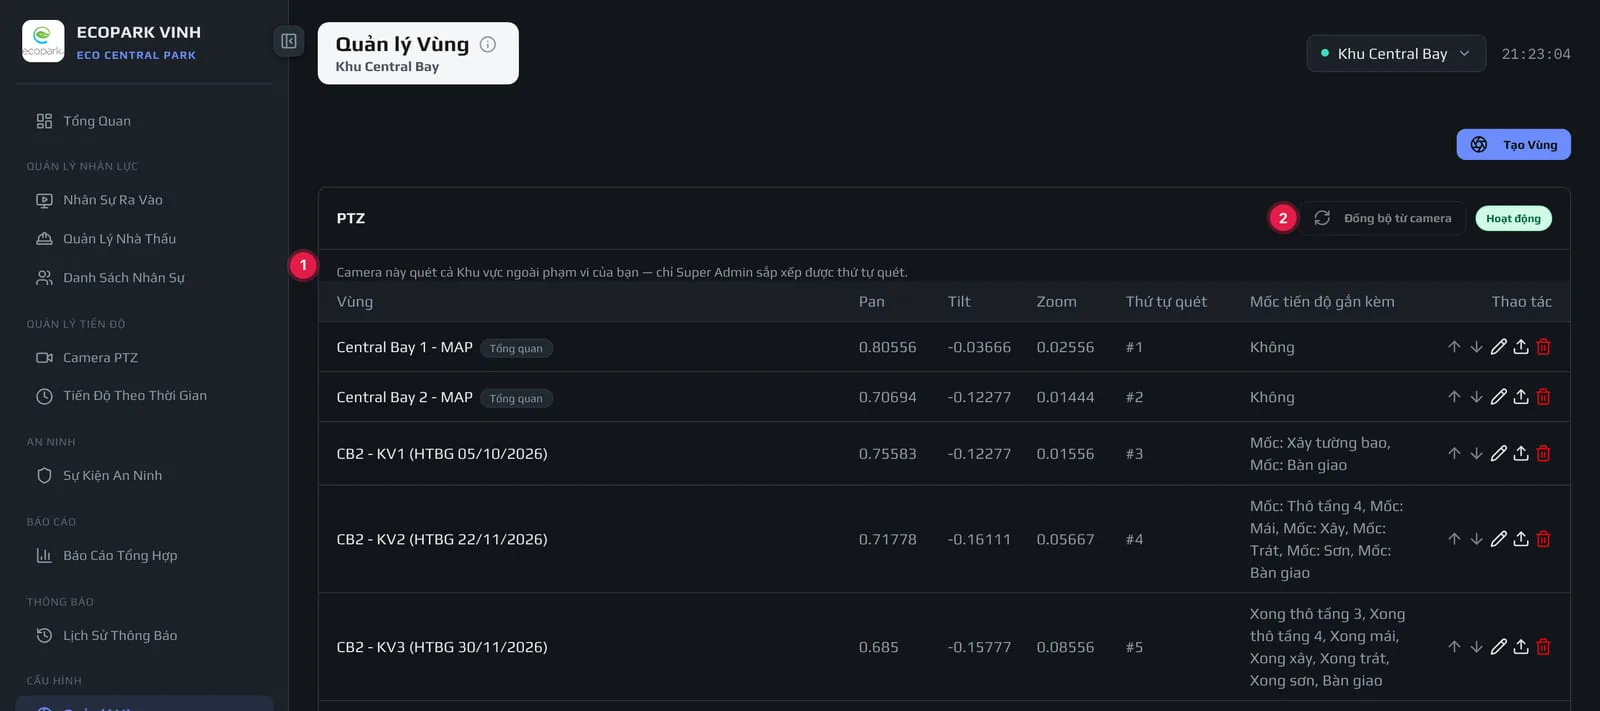Screen dimensions: 1600x711
Task: Select the CB2 - KV2 (HTBG 22/11/2026) zone name
Action: click(x=442, y=539)
